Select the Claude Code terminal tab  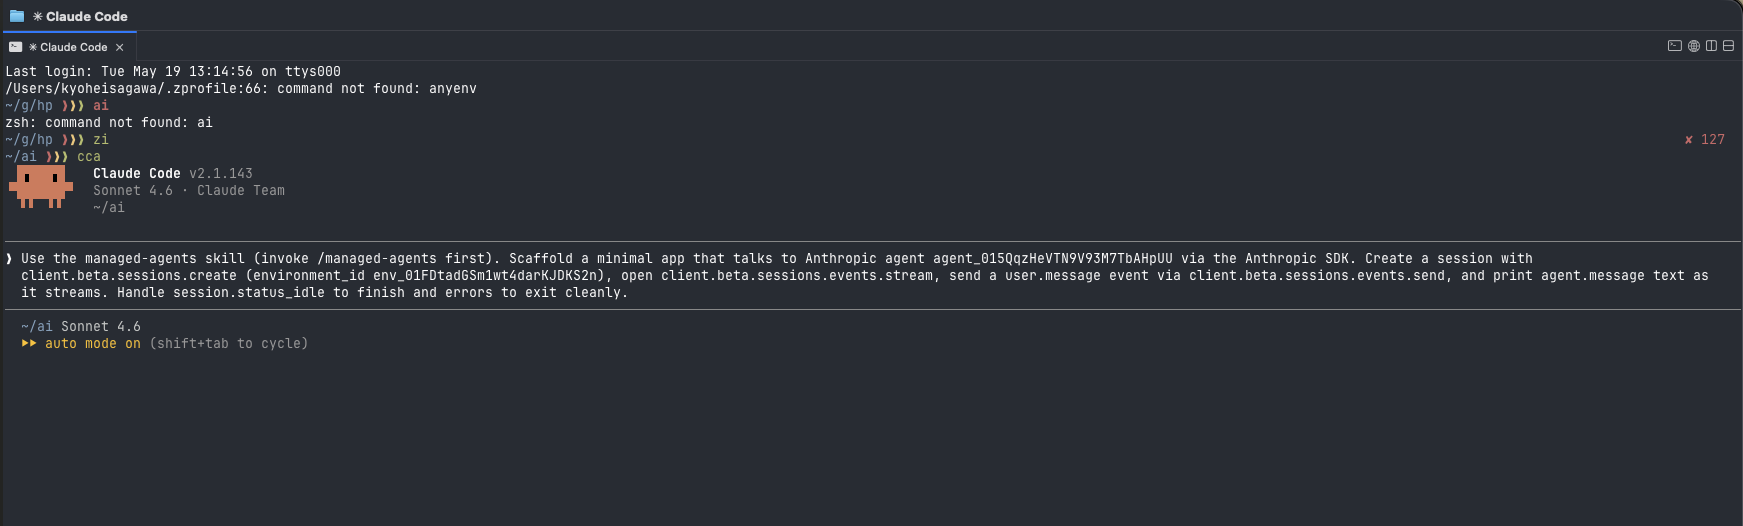[68, 47]
